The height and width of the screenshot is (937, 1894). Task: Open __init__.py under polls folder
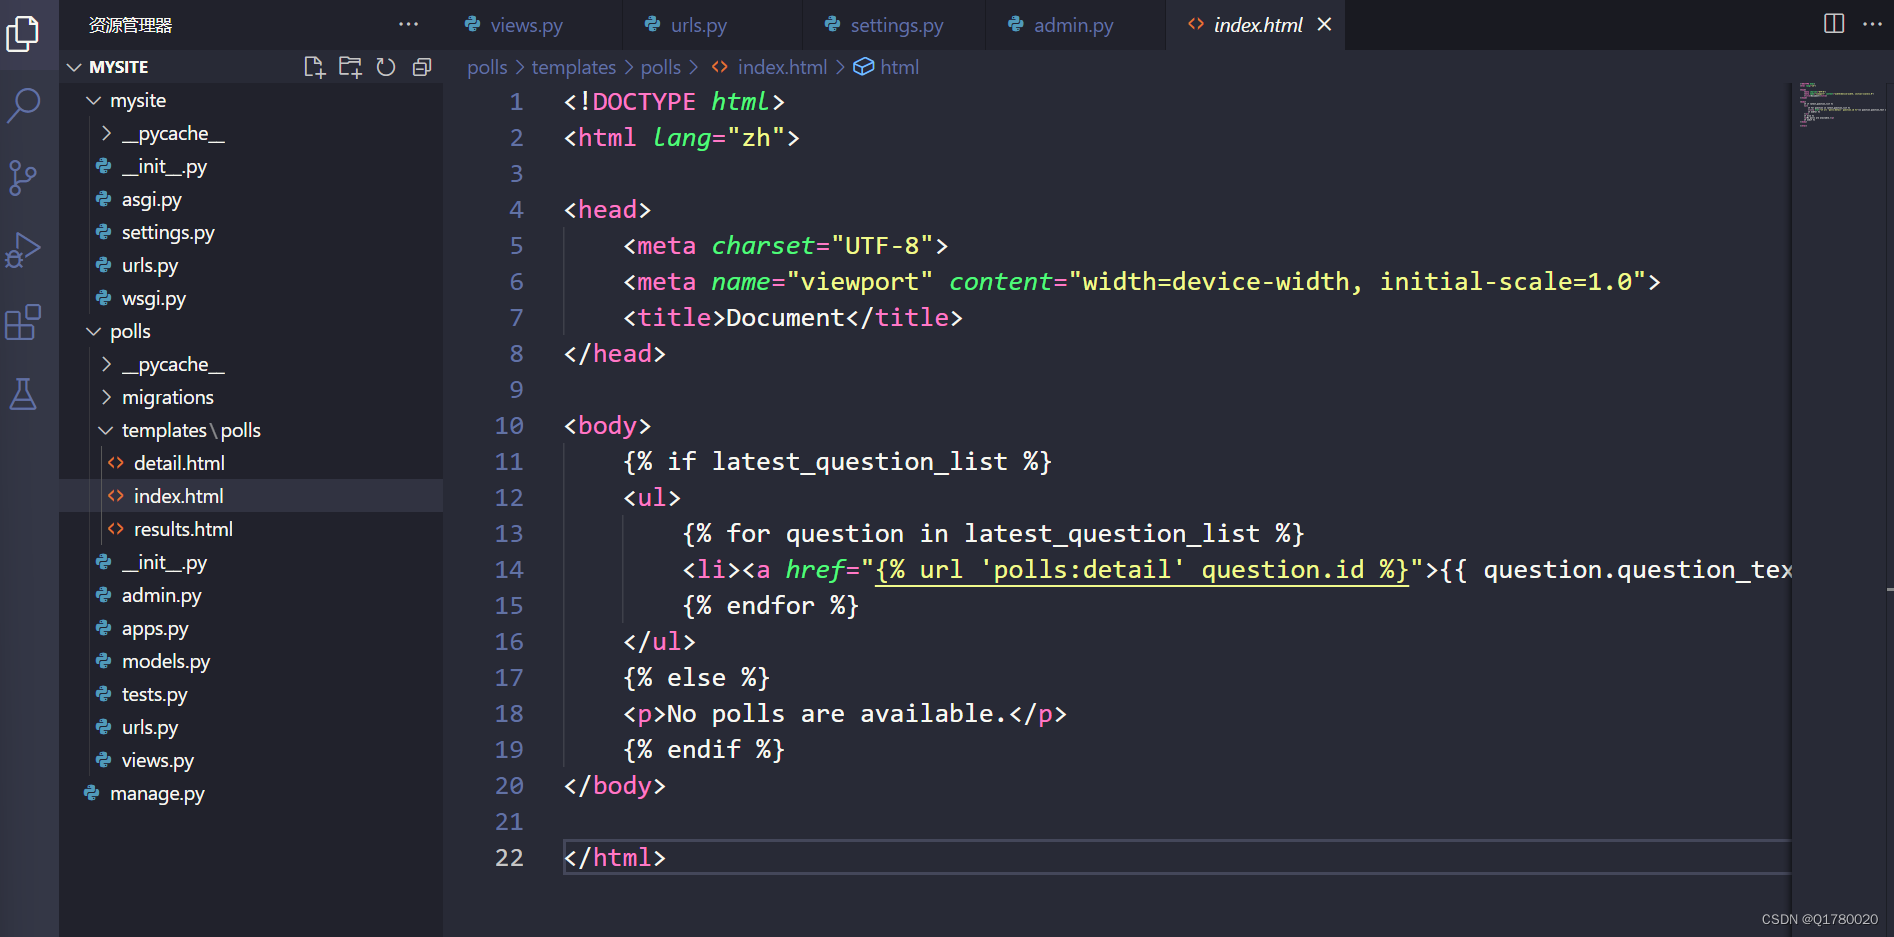(x=251, y=562)
